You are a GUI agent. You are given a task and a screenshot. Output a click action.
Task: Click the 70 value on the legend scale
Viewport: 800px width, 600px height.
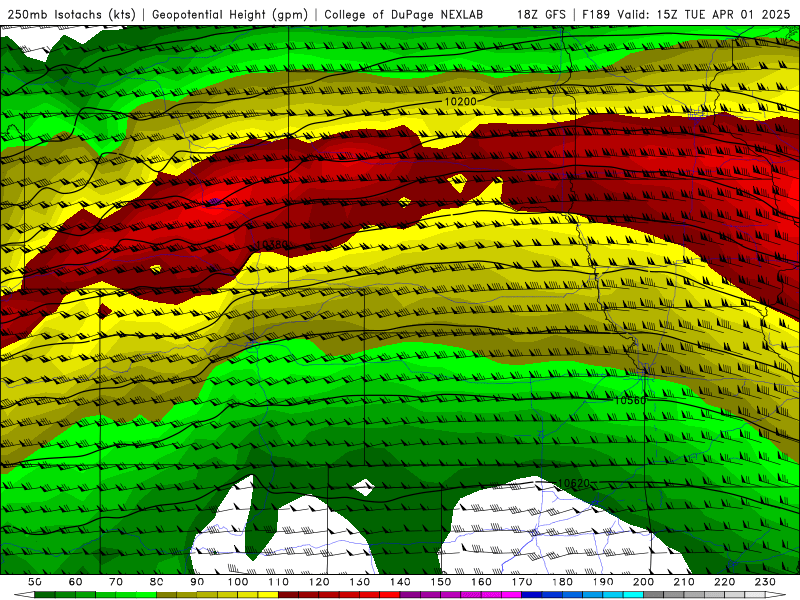click(116, 582)
